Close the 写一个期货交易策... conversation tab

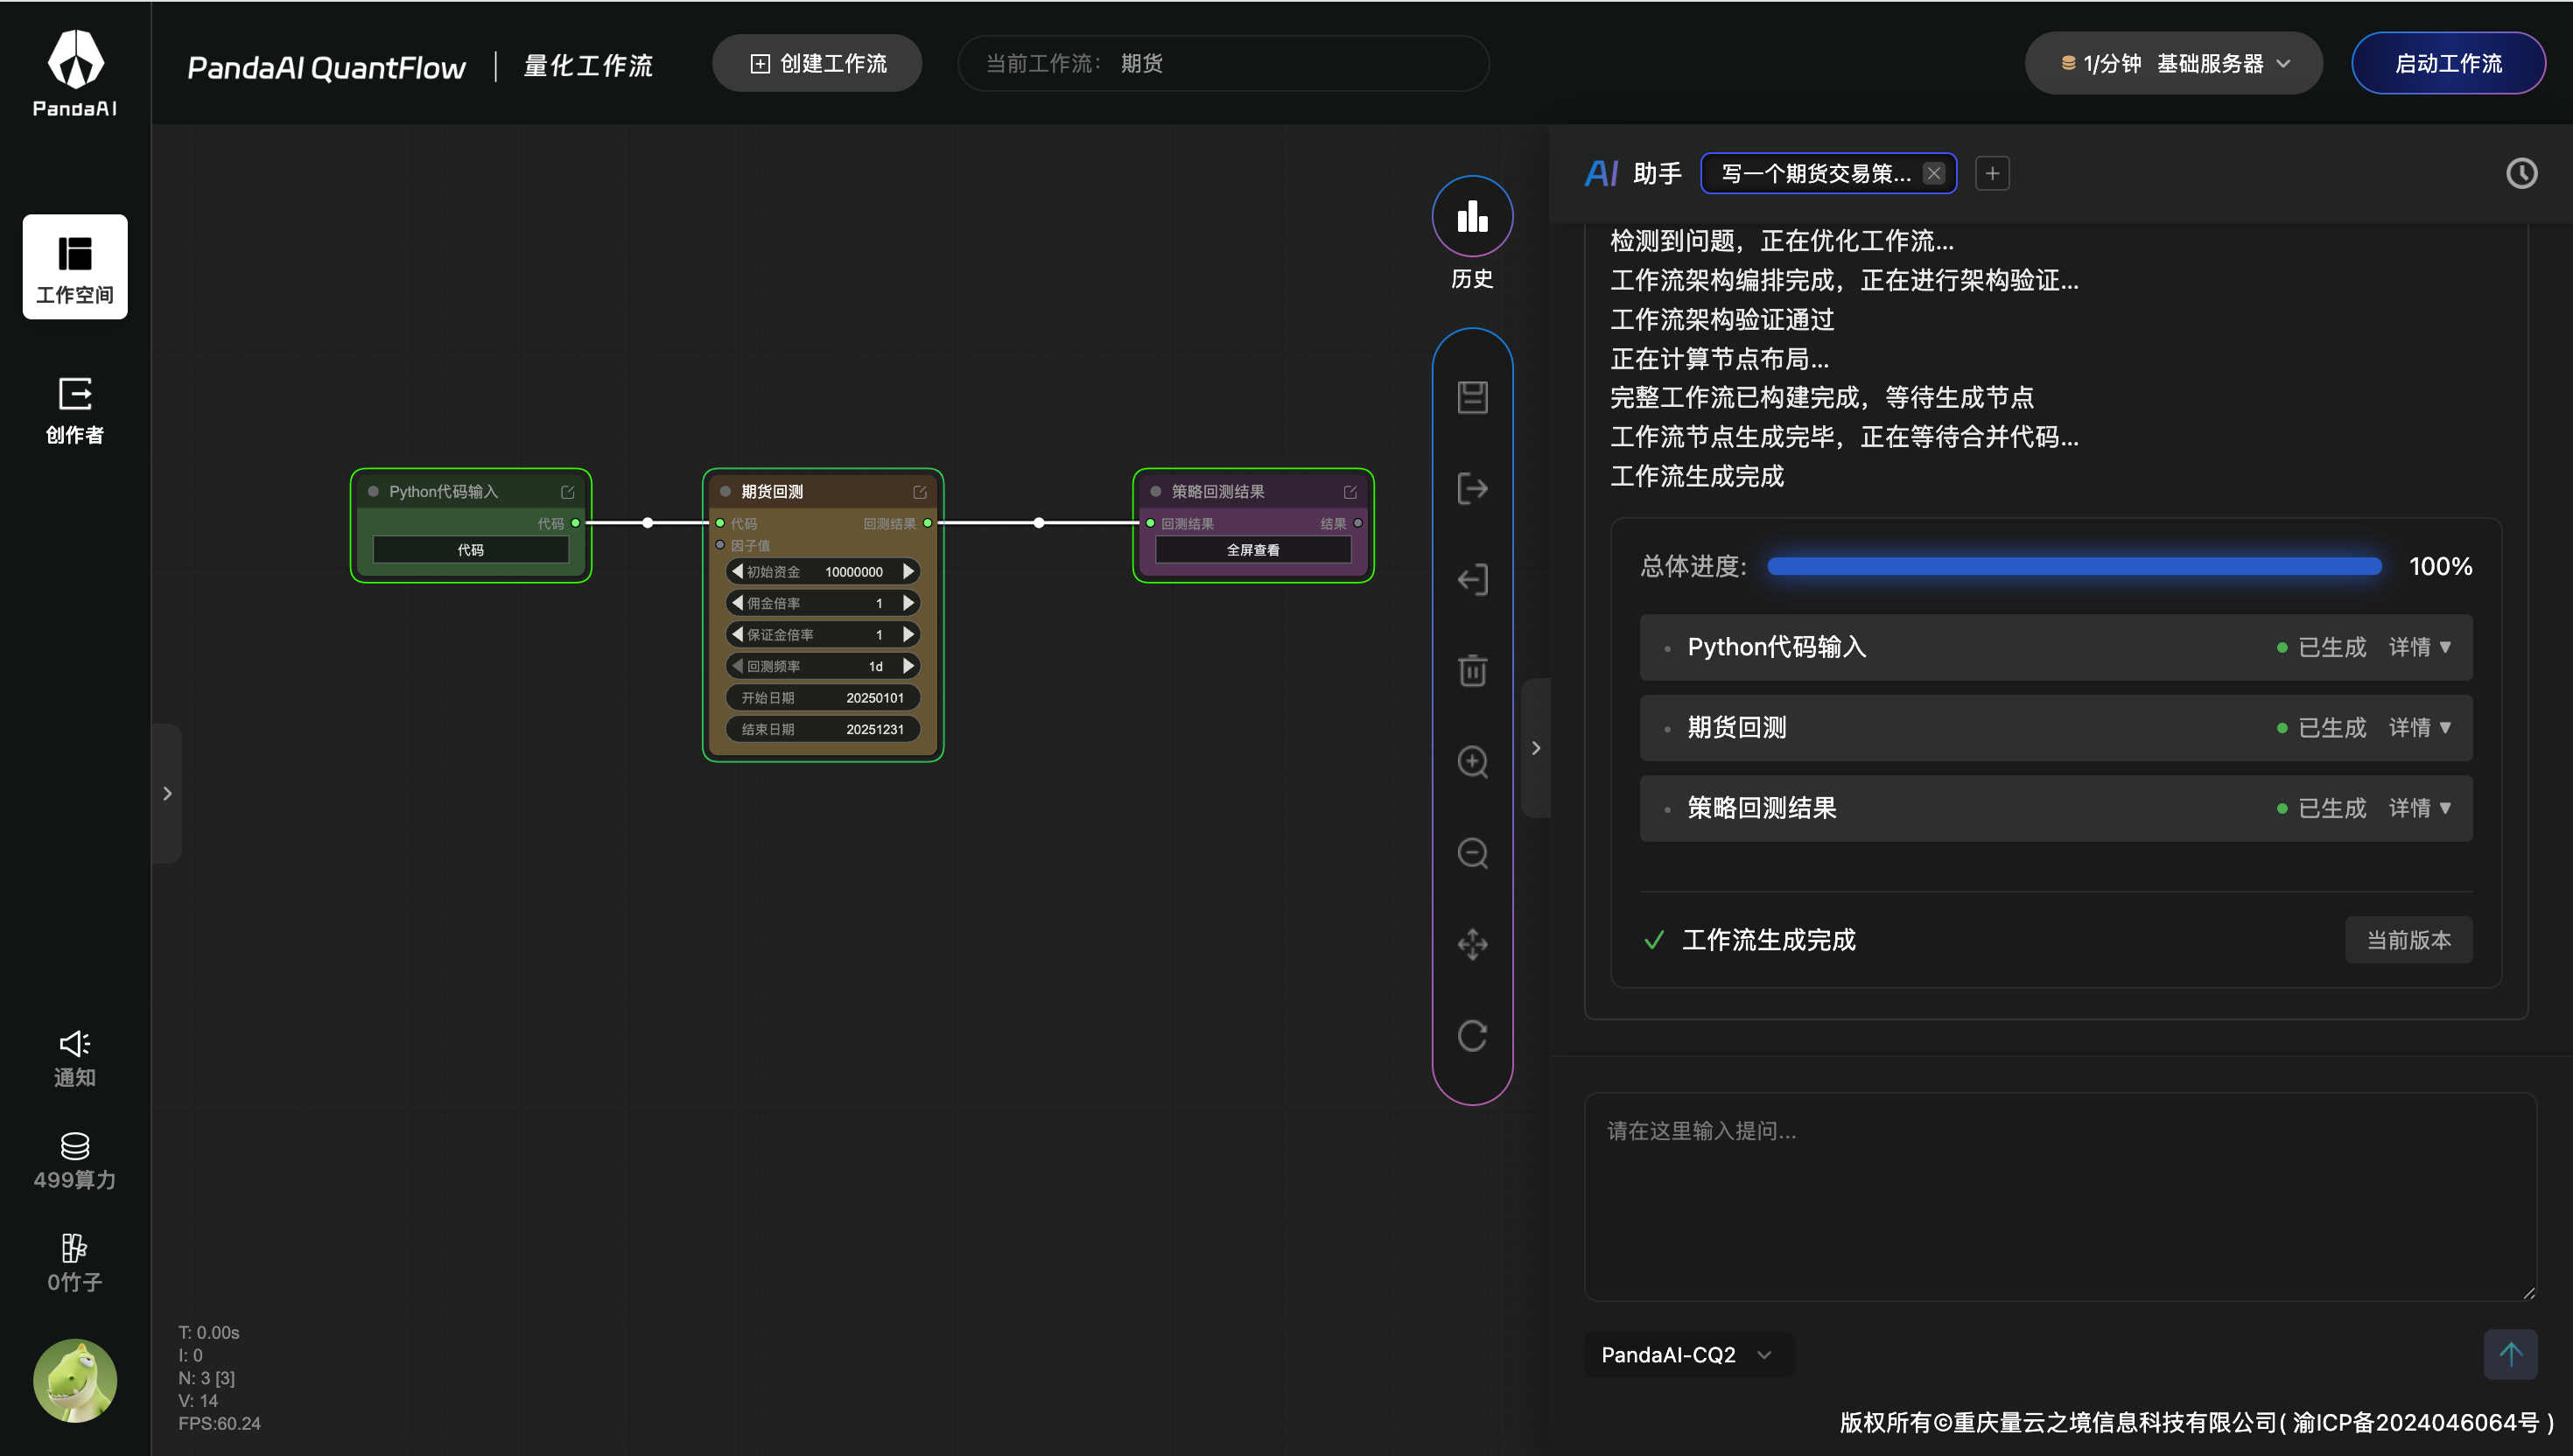tap(1934, 173)
